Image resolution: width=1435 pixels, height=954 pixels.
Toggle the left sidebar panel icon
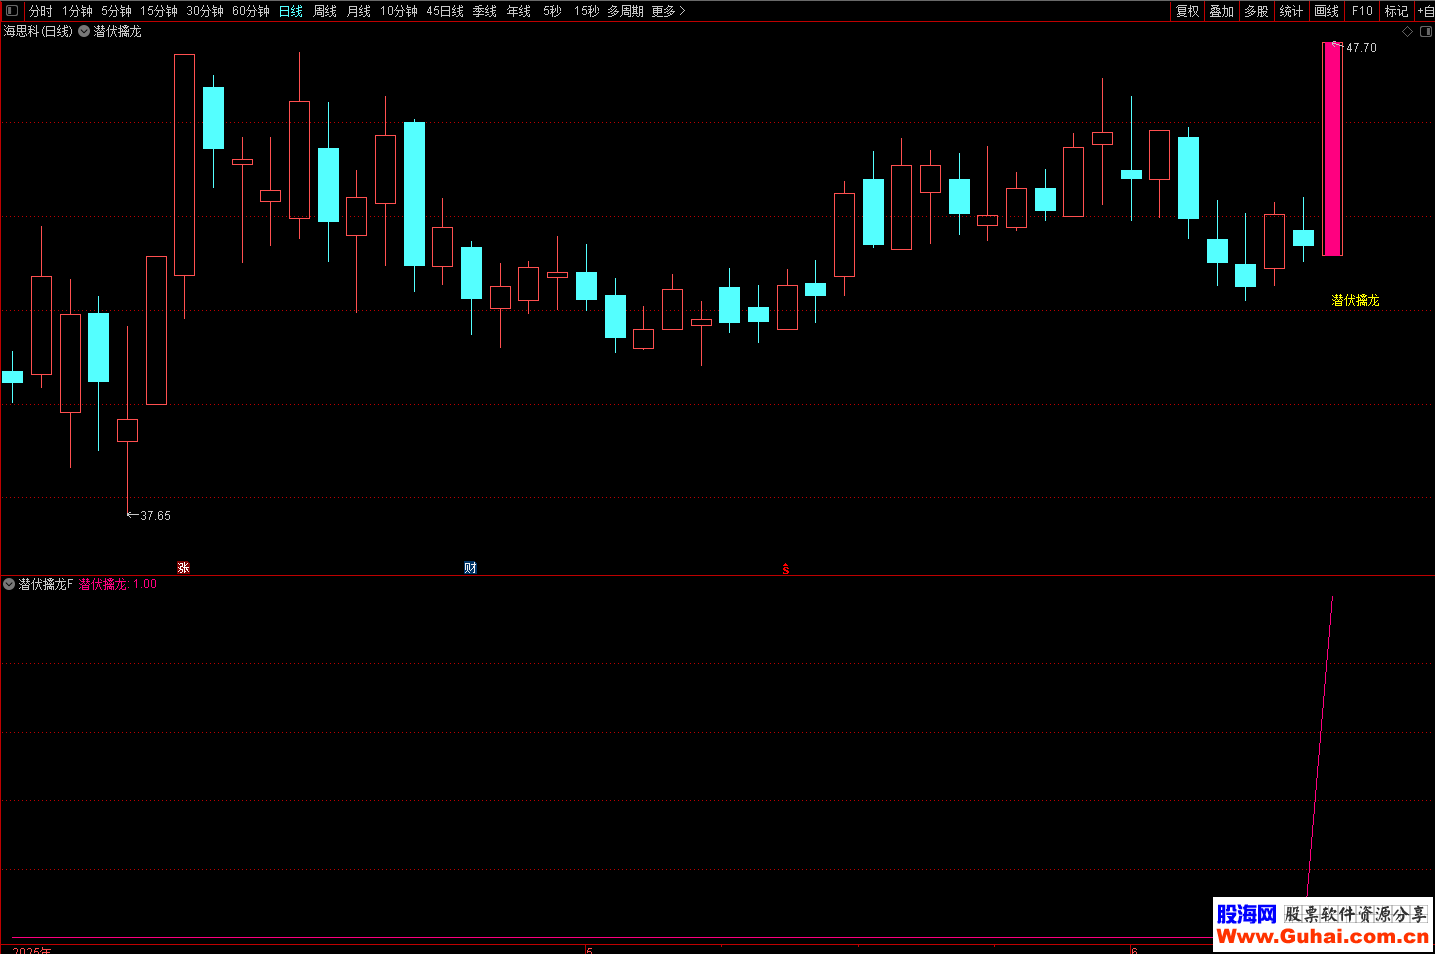point(12,11)
